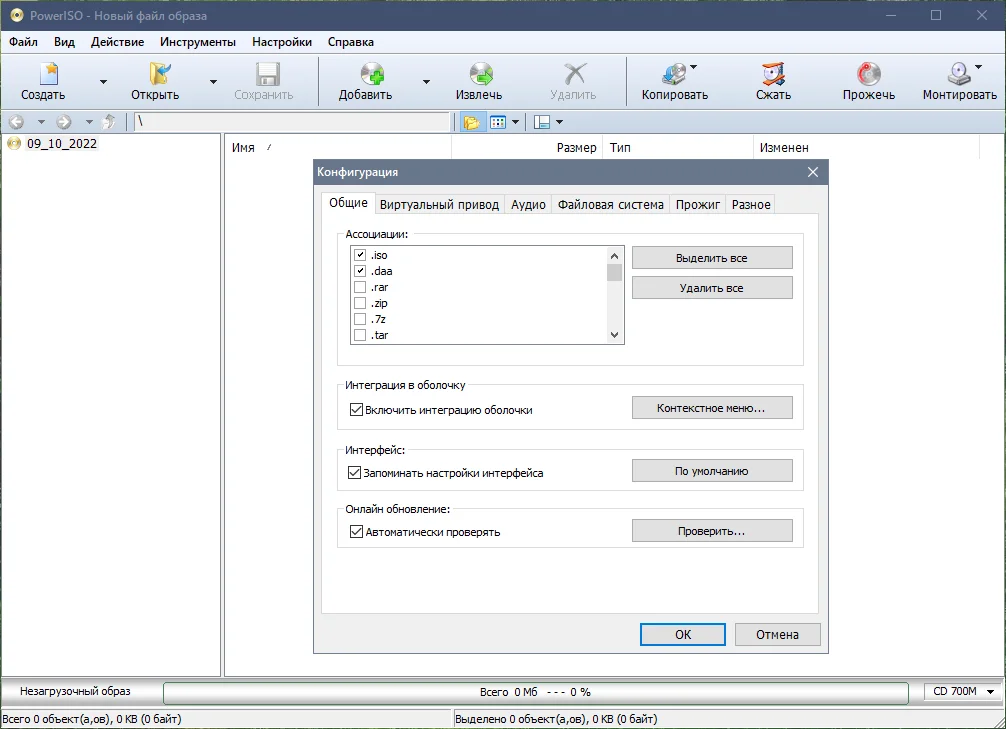
Task: Select the Копировать disc copy icon
Action: tap(675, 74)
